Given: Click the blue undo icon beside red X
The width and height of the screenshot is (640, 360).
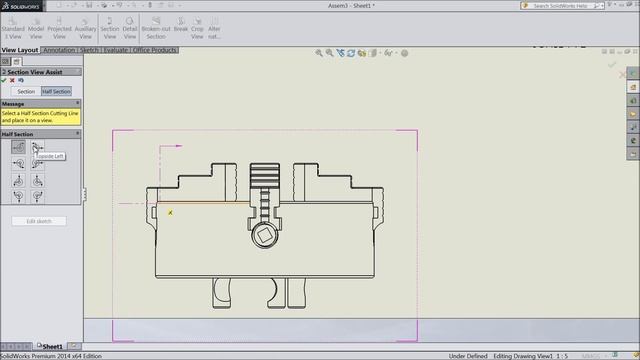Looking at the screenshot, I should click(x=21, y=80).
